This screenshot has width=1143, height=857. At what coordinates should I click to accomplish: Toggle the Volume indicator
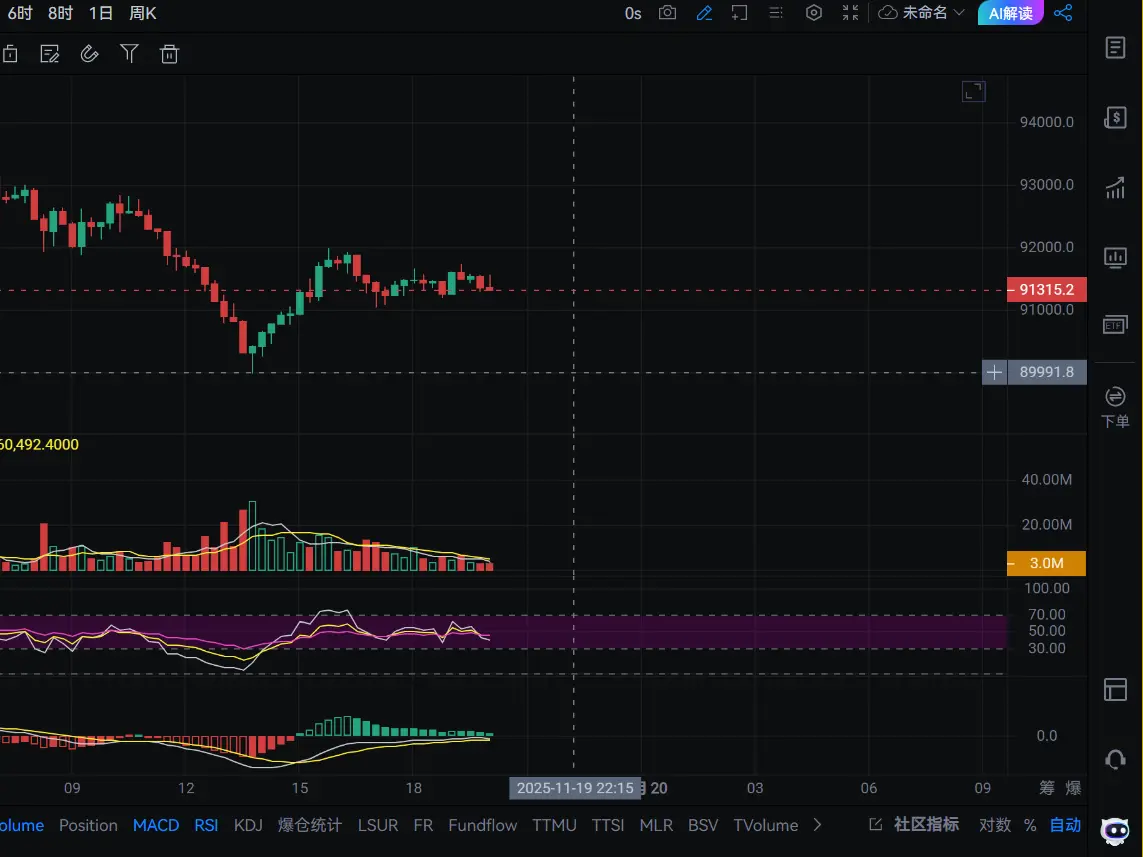[22, 825]
